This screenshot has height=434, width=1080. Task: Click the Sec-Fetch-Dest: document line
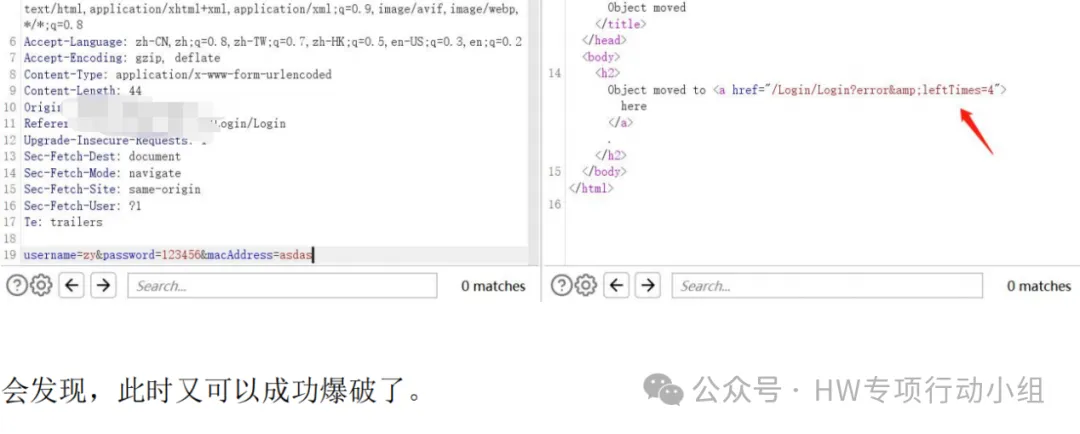click(102, 156)
